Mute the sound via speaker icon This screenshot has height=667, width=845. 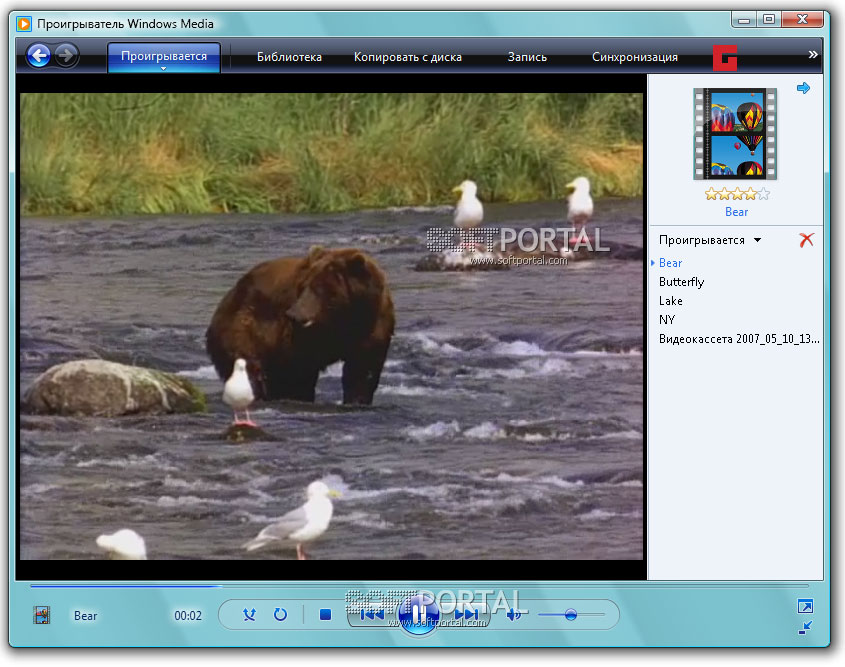coord(514,615)
